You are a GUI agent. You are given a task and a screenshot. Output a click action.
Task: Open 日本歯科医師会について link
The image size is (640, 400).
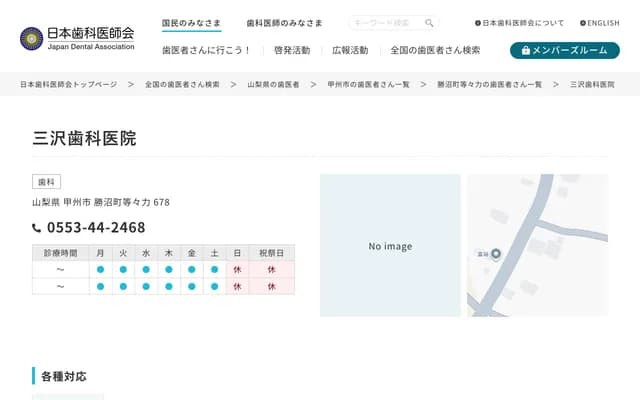[x=519, y=23]
